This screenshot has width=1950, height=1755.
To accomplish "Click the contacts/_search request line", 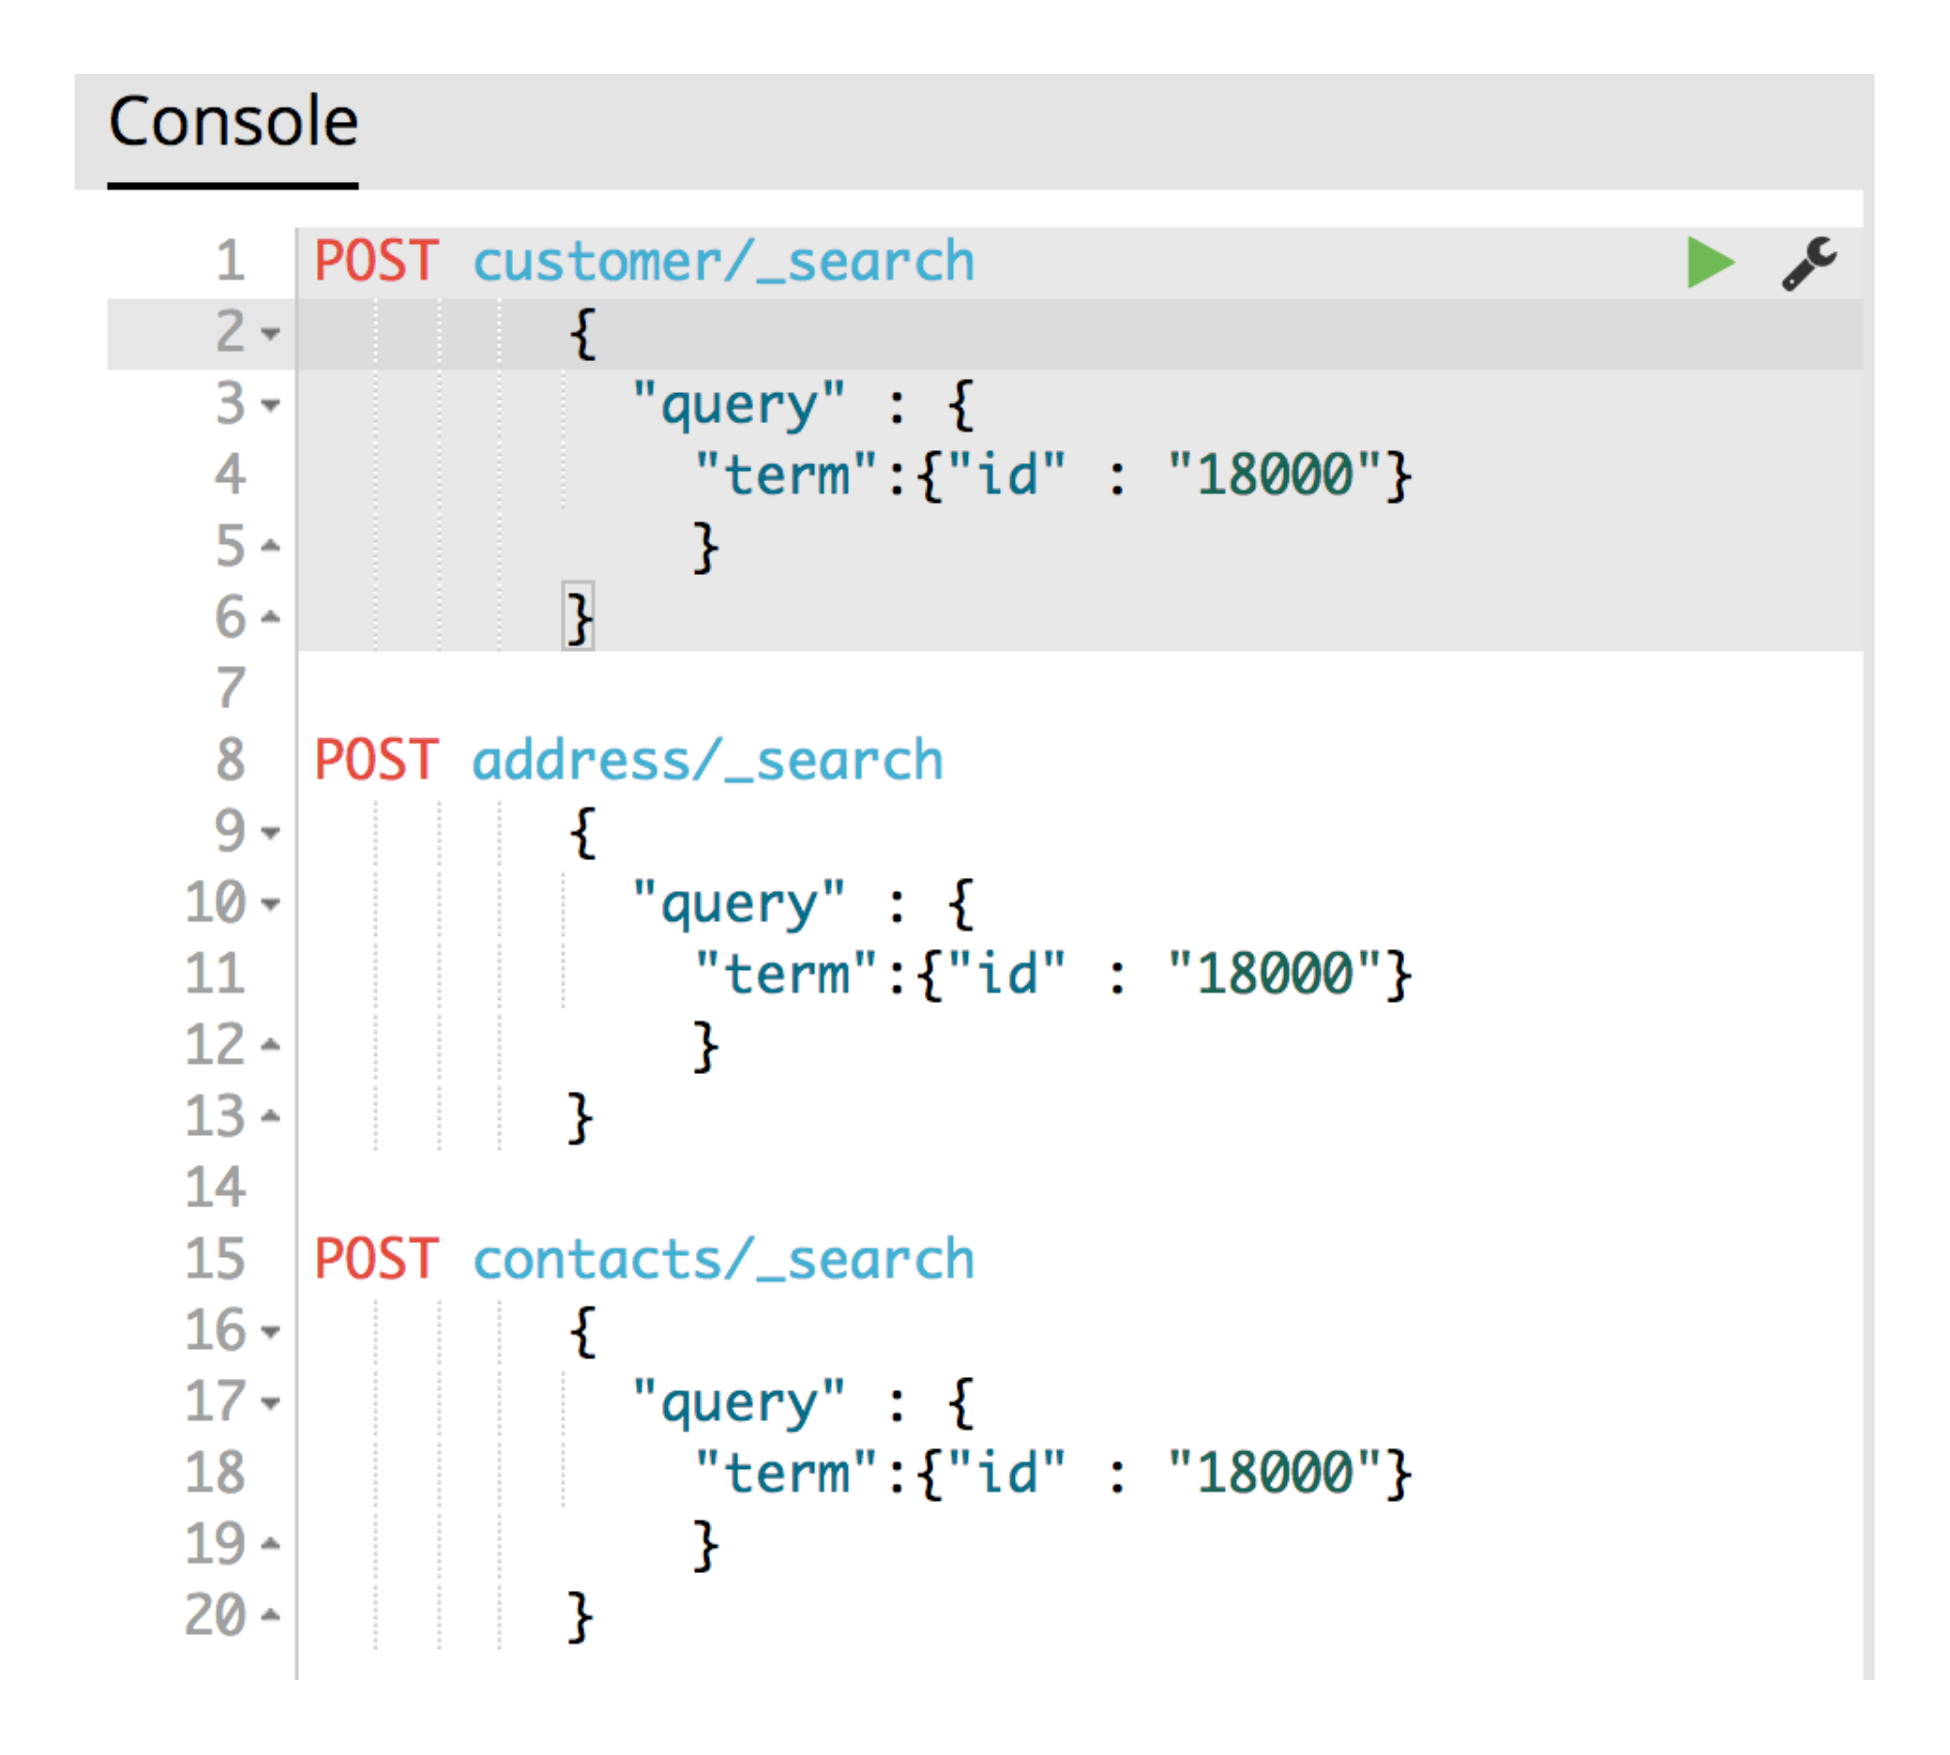I will (723, 1260).
